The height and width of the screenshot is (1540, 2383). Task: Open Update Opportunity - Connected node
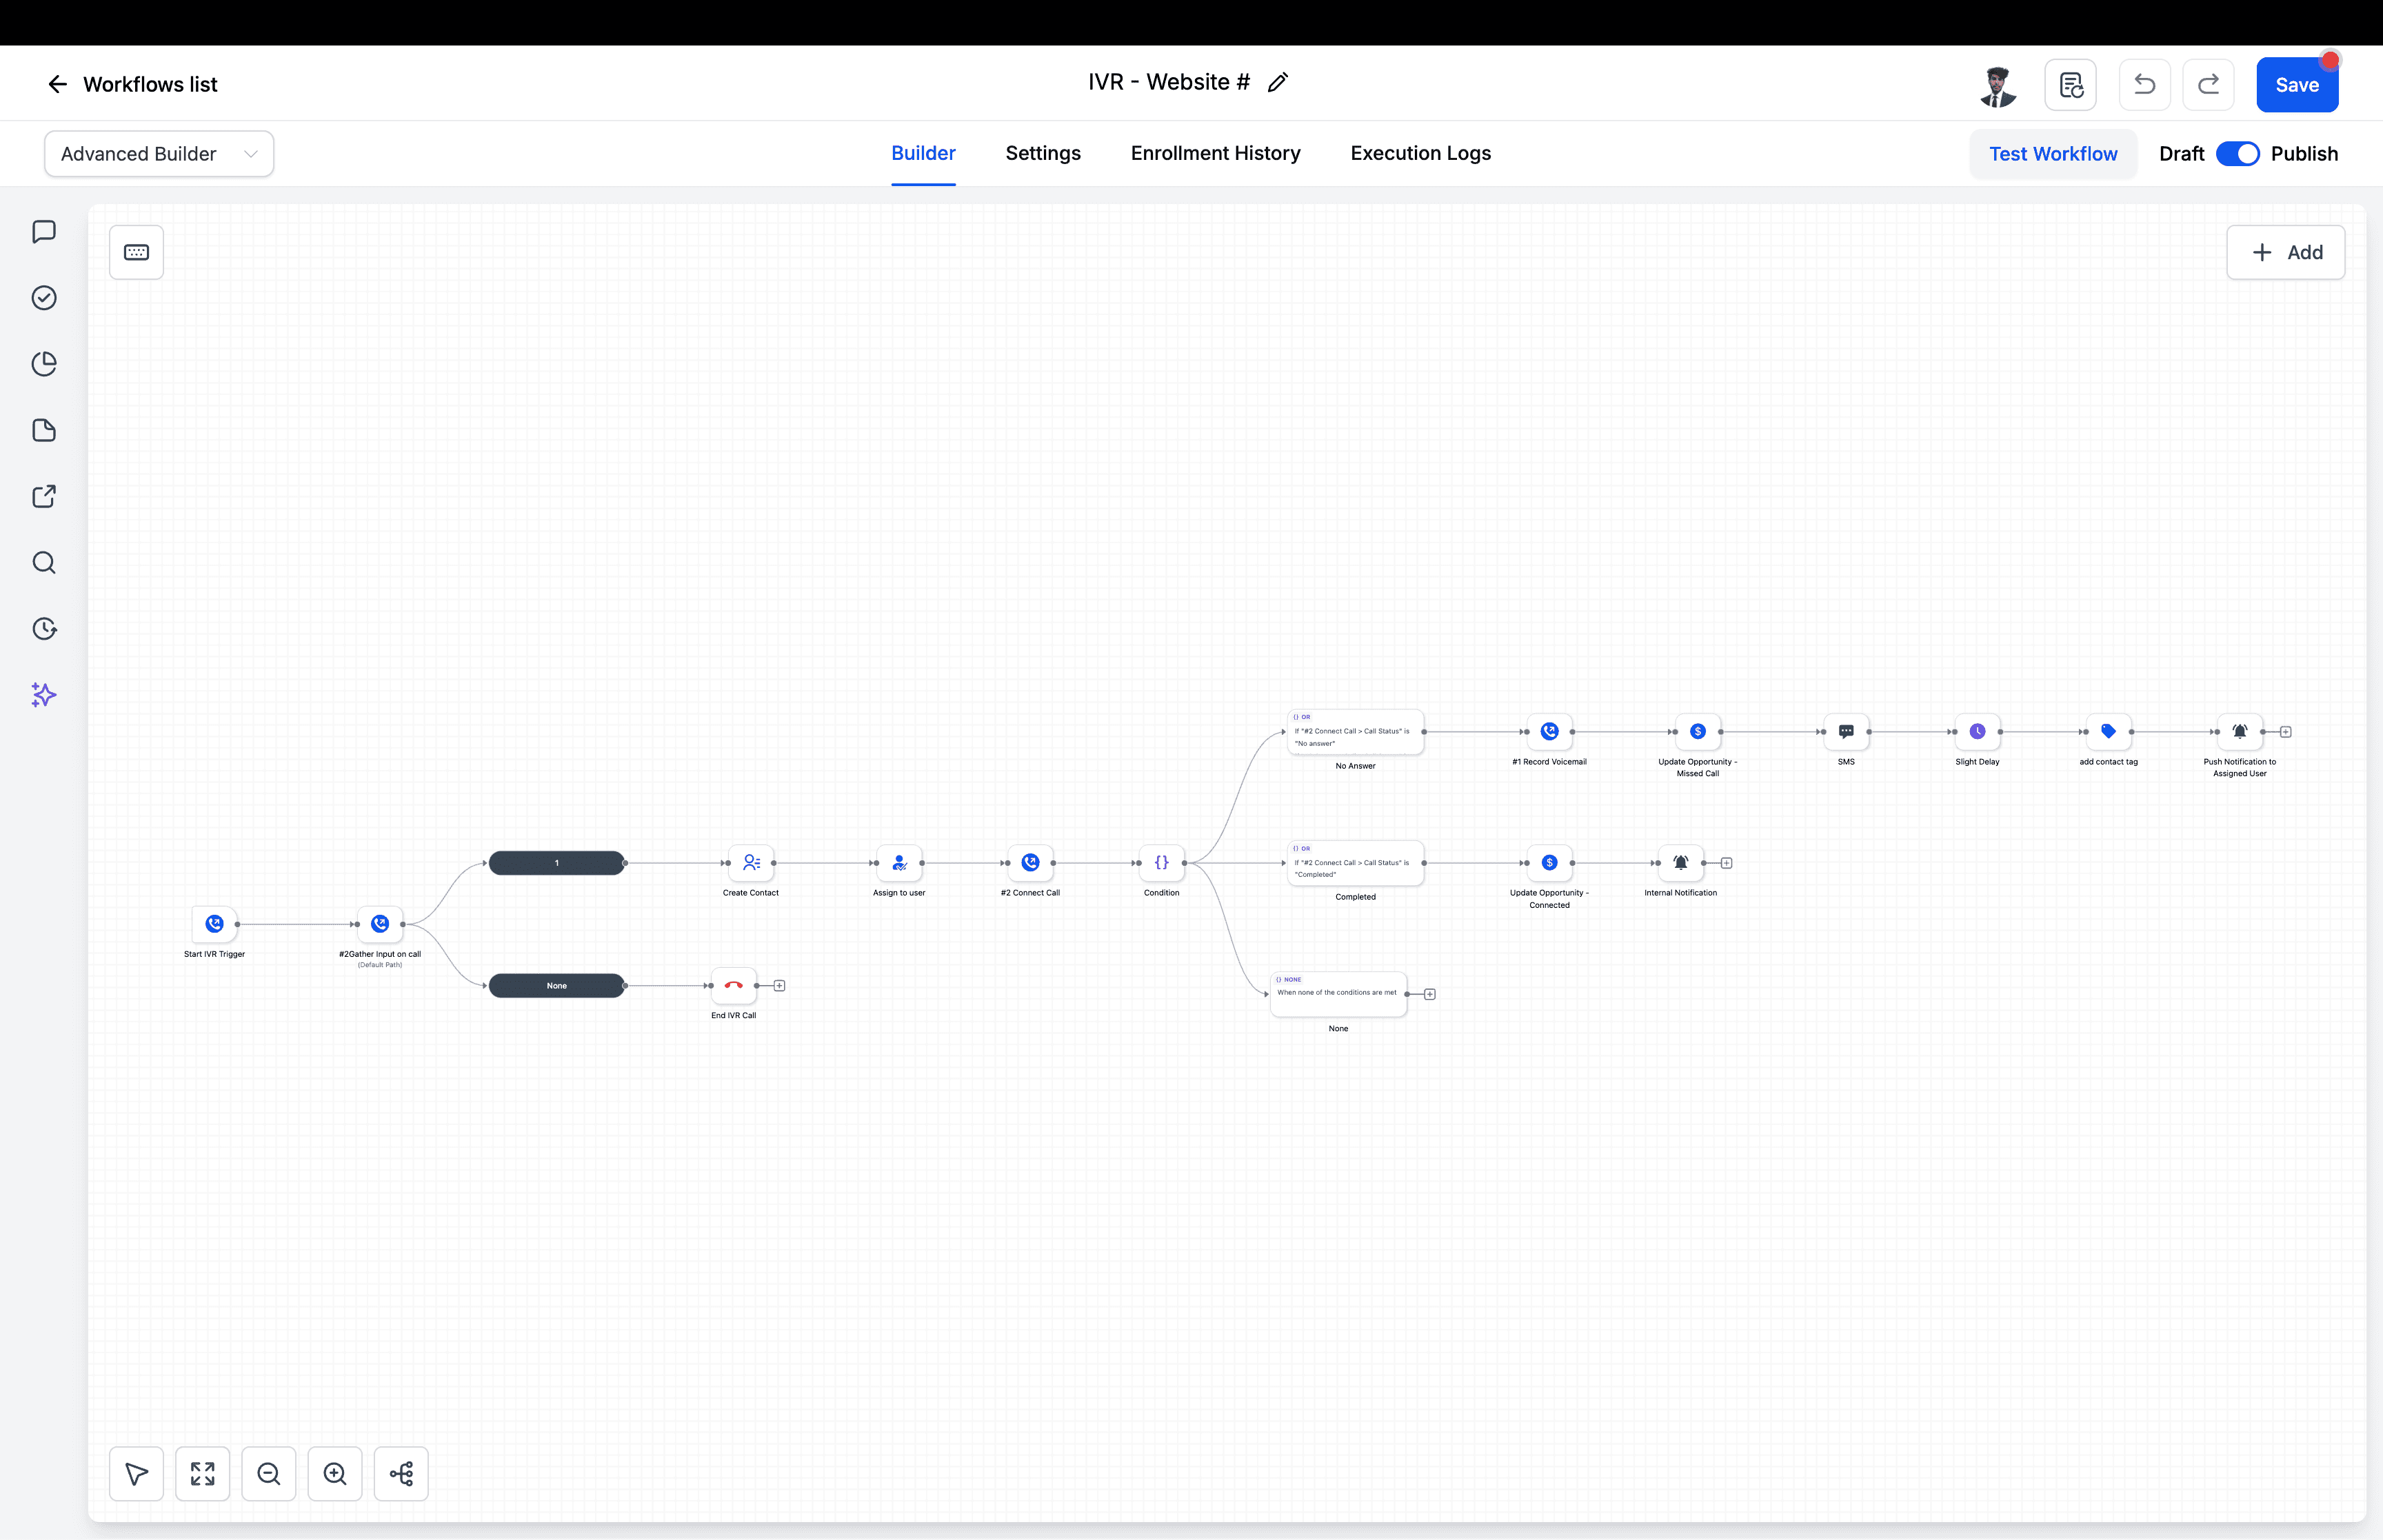pyautogui.click(x=1549, y=863)
